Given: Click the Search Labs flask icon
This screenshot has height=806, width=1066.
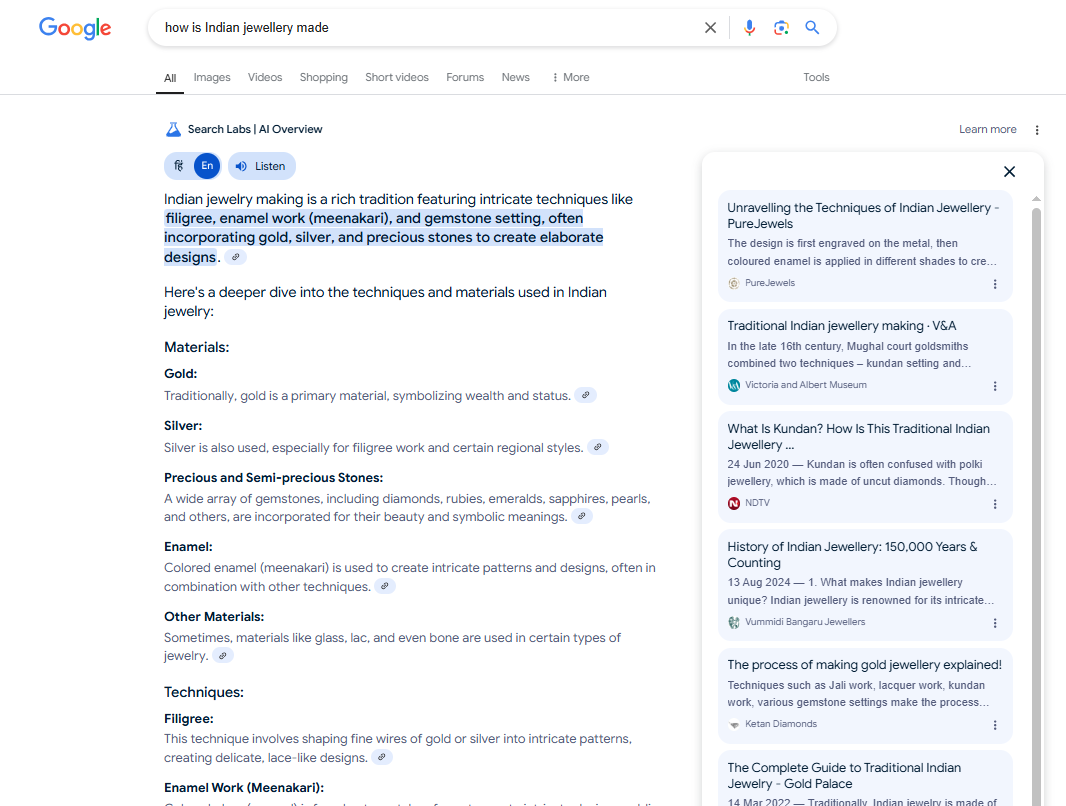Looking at the screenshot, I should pyautogui.click(x=173, y=129).
